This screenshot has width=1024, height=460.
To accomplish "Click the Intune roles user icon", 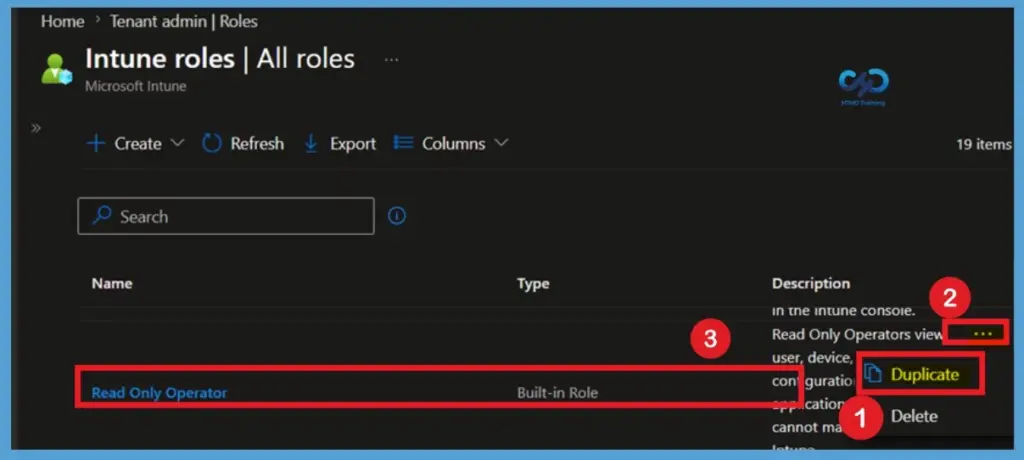I will tap(56, 69).
